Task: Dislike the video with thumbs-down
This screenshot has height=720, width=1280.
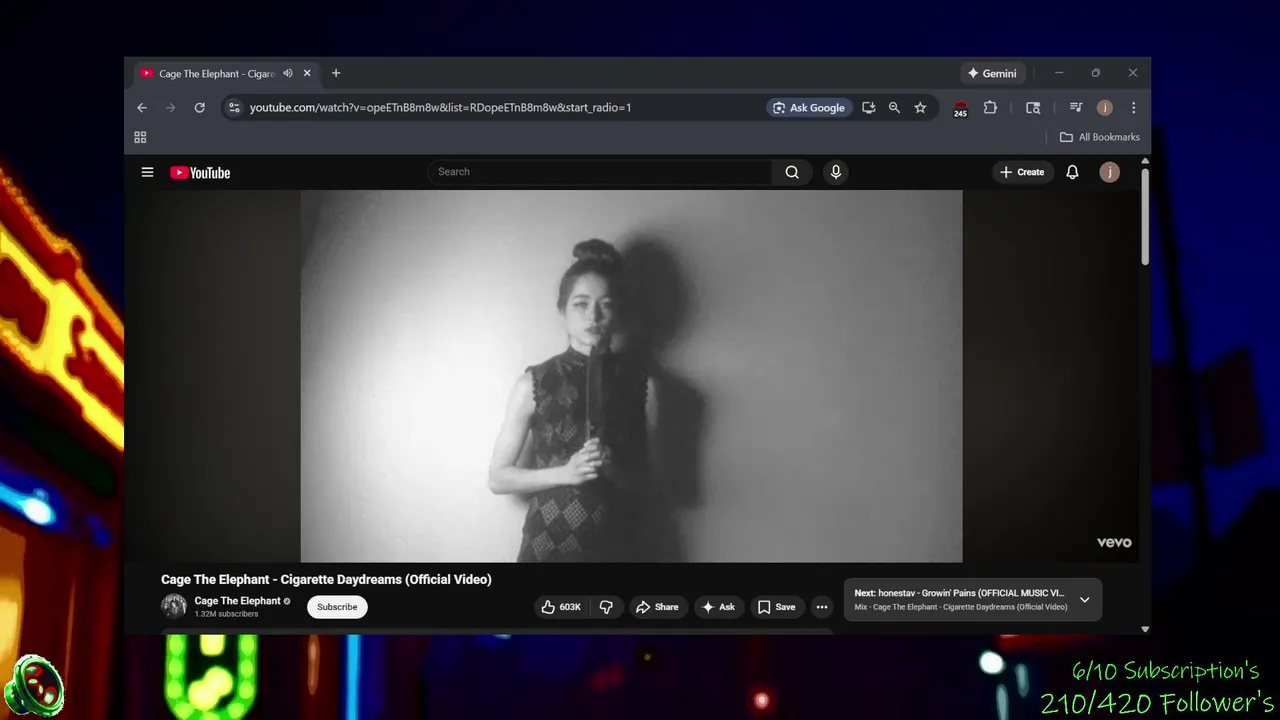Action: (x=606, y=607)
